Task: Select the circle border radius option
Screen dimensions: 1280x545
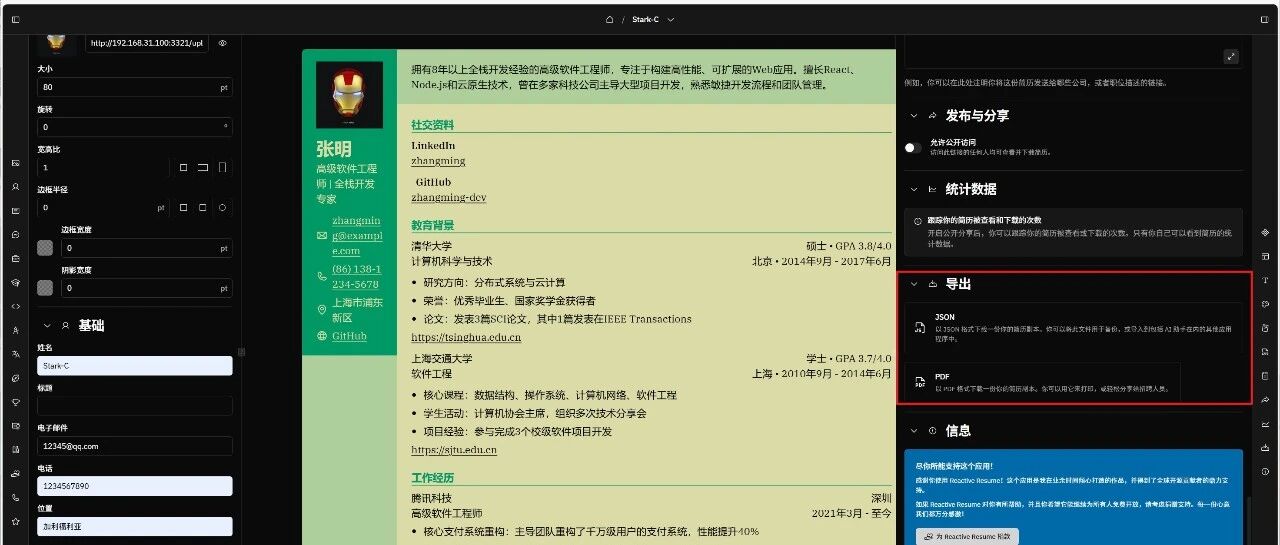Action: (222, 208)
